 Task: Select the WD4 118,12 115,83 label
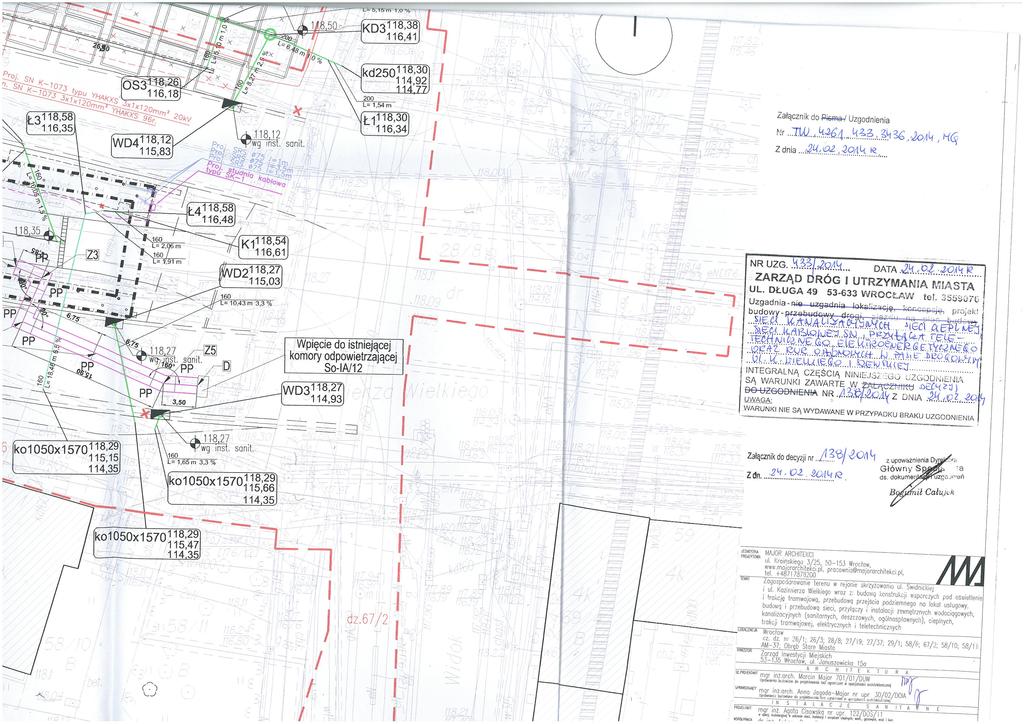tap(142, 146)
